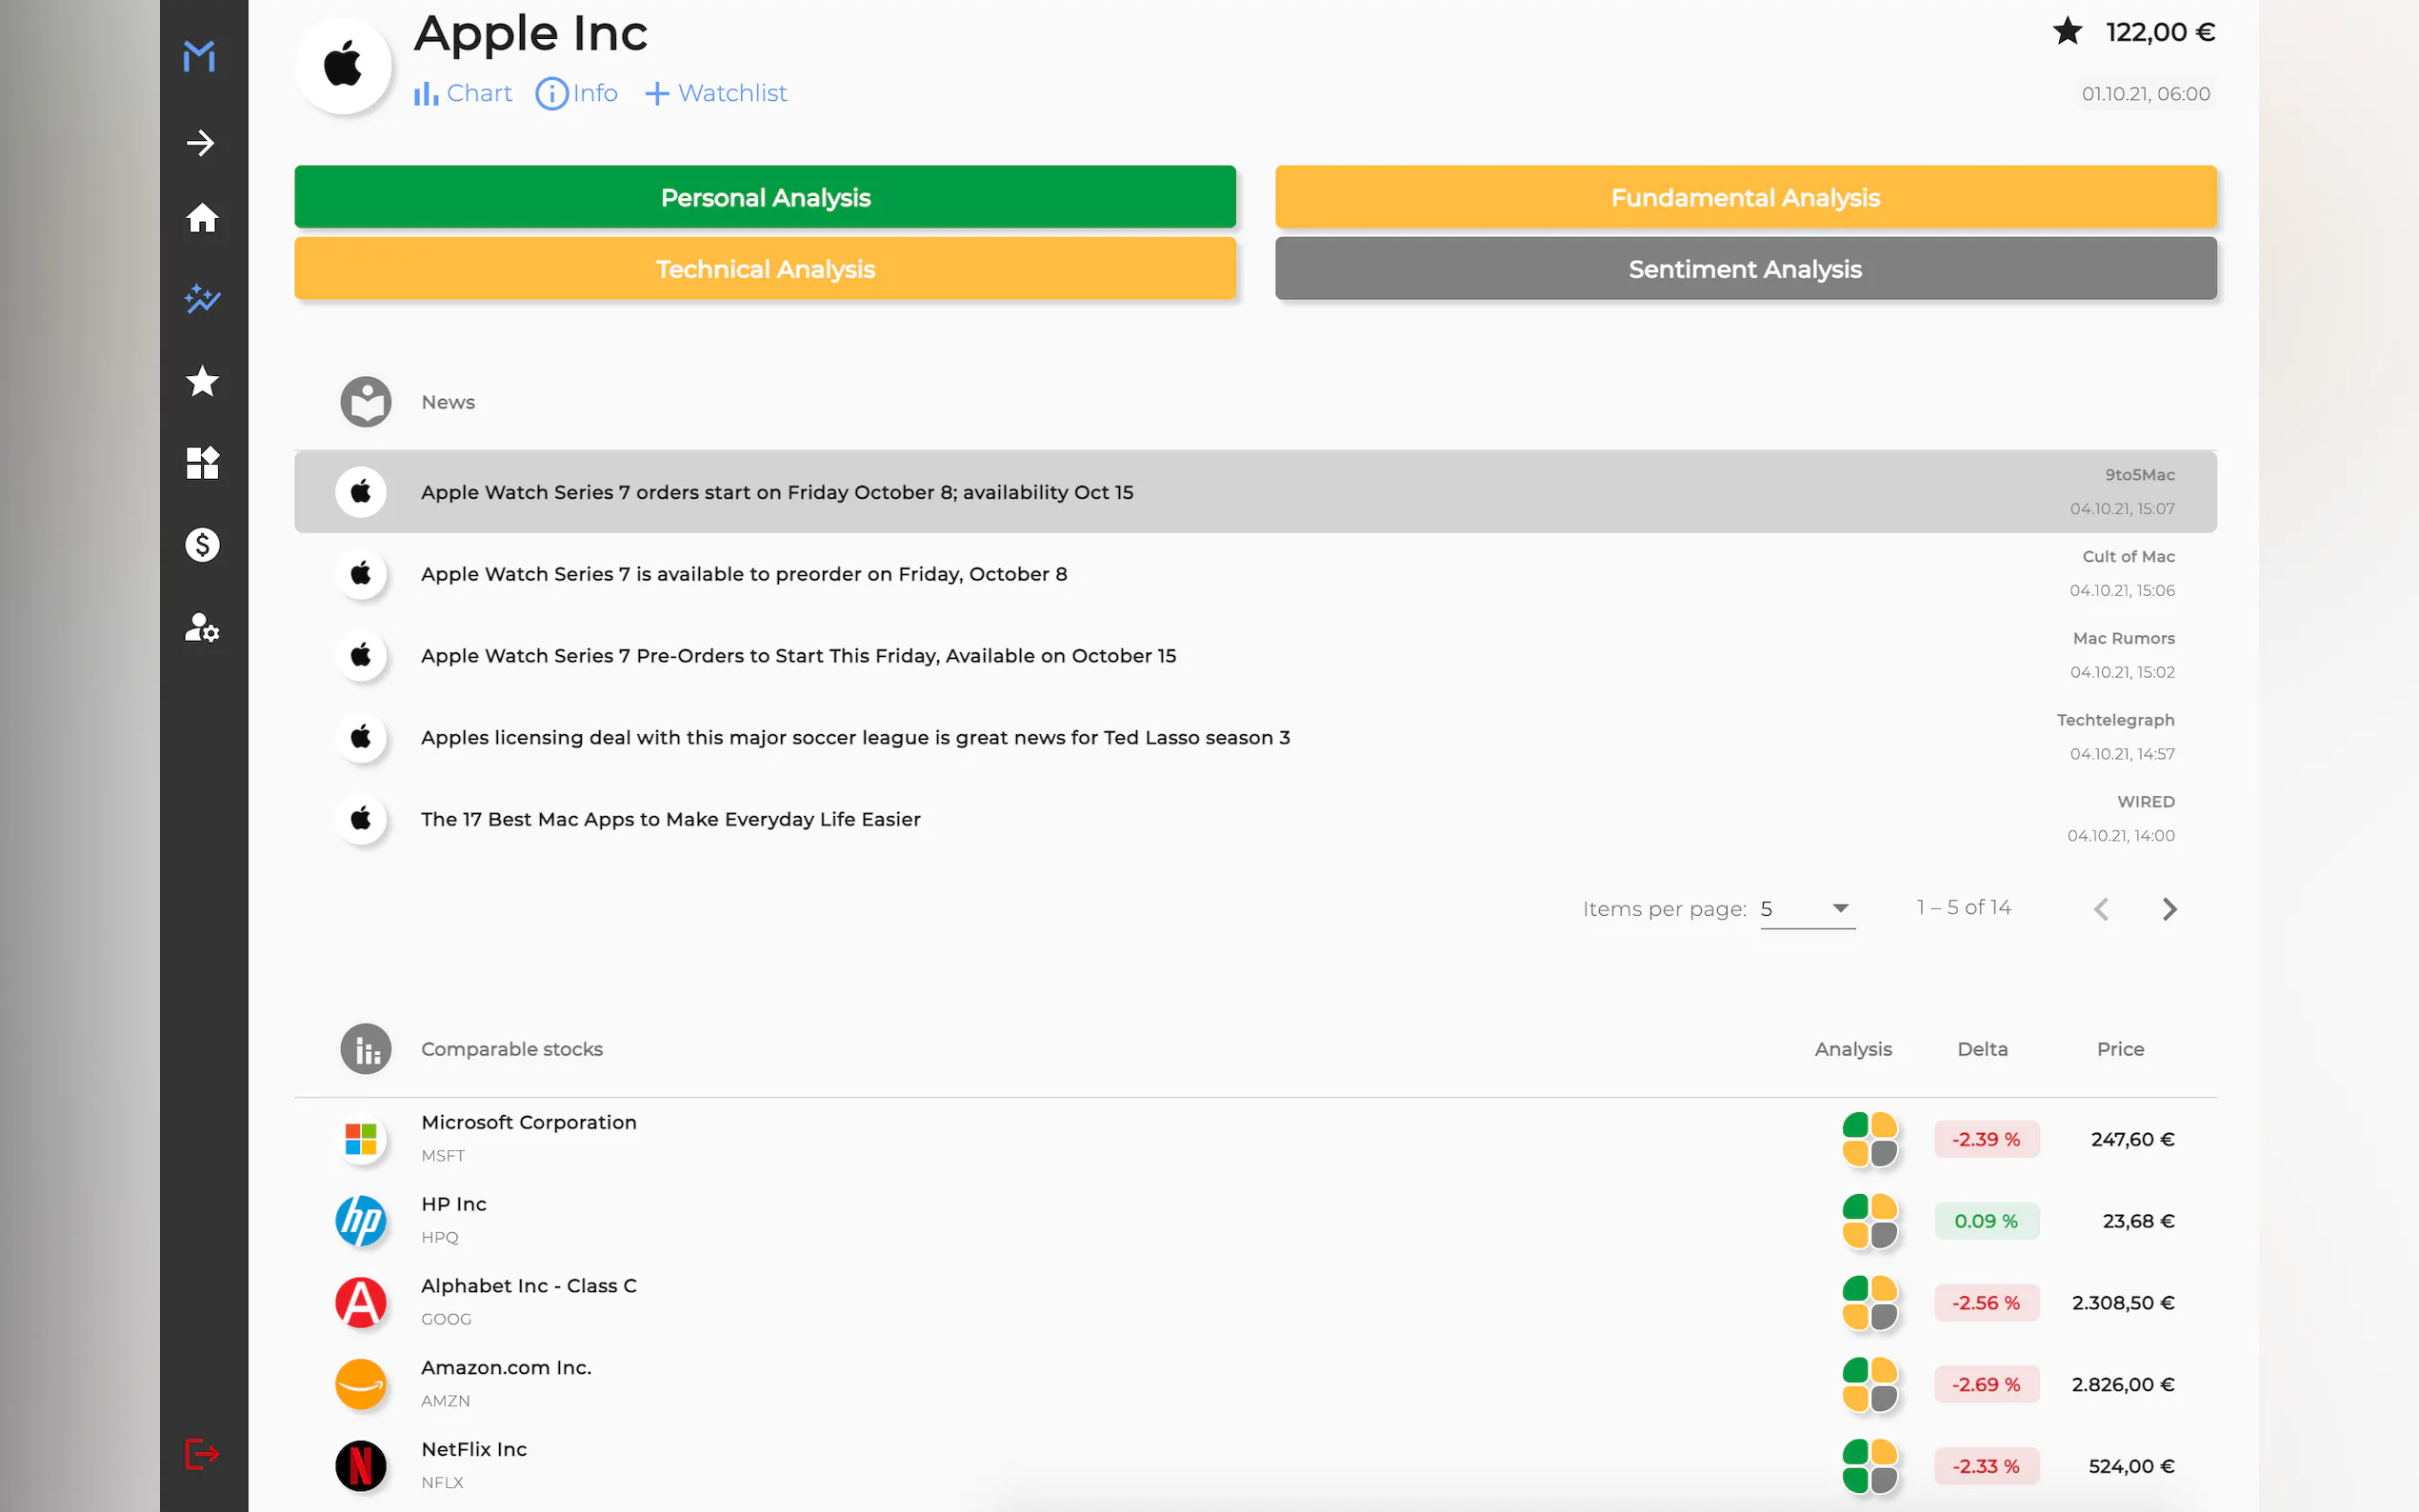
Task: Open the dashboard widgets sidebar icon
Action: click(202, 463)
